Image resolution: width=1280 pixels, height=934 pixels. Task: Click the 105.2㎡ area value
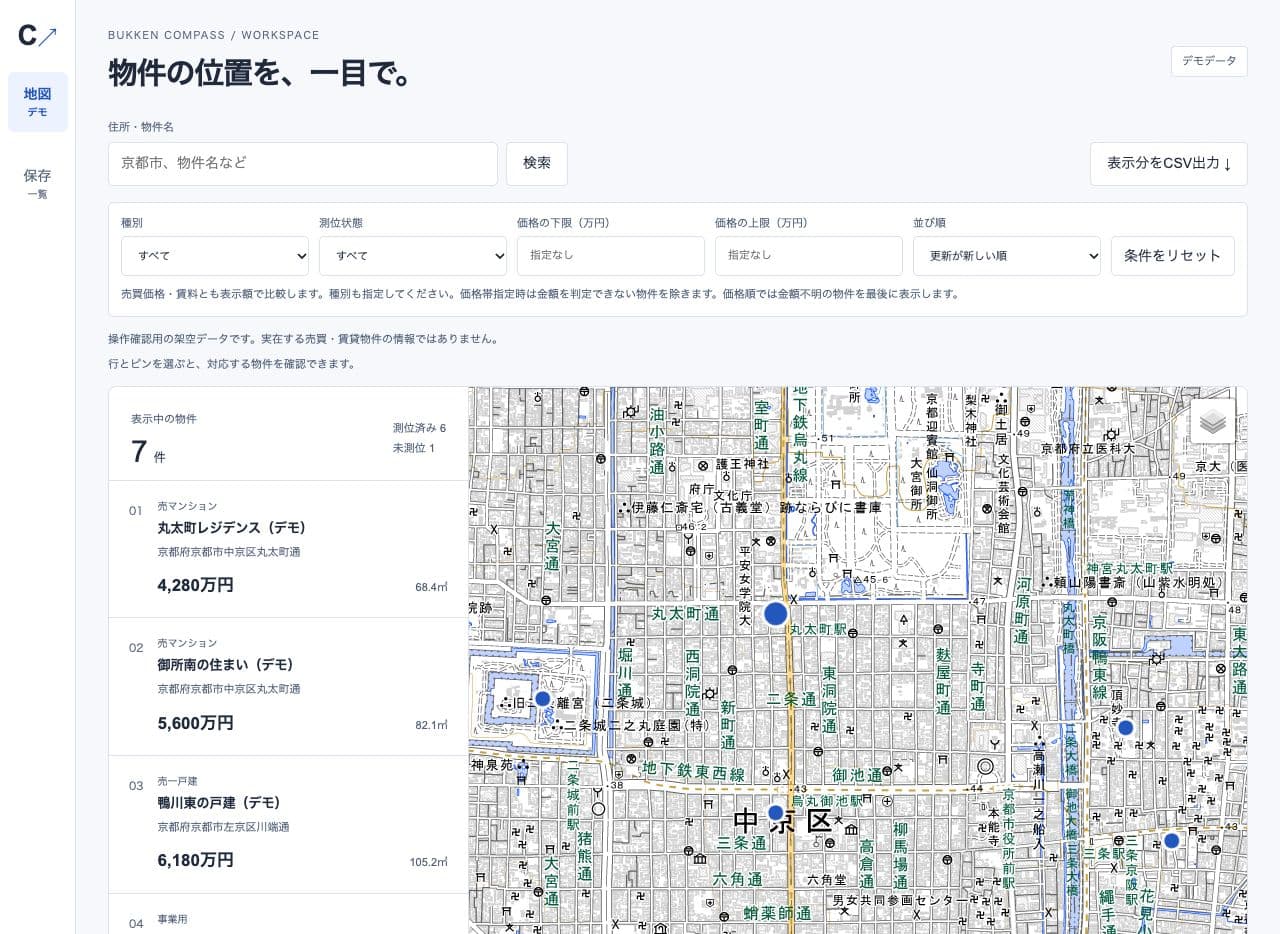click(428, 862)
